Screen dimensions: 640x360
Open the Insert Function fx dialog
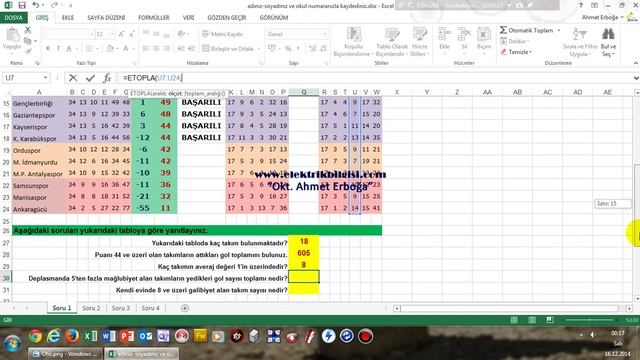[x=107, y=78]
